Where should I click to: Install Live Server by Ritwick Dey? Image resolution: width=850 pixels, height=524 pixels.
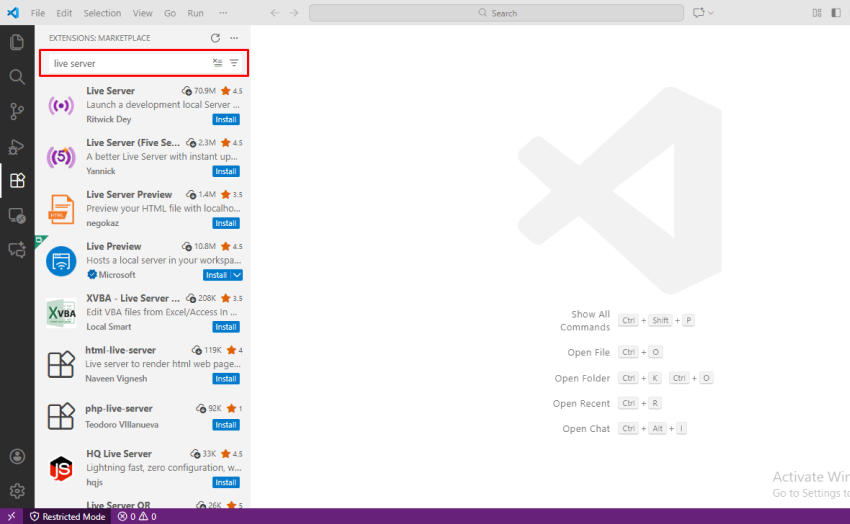tap(226, 119)
